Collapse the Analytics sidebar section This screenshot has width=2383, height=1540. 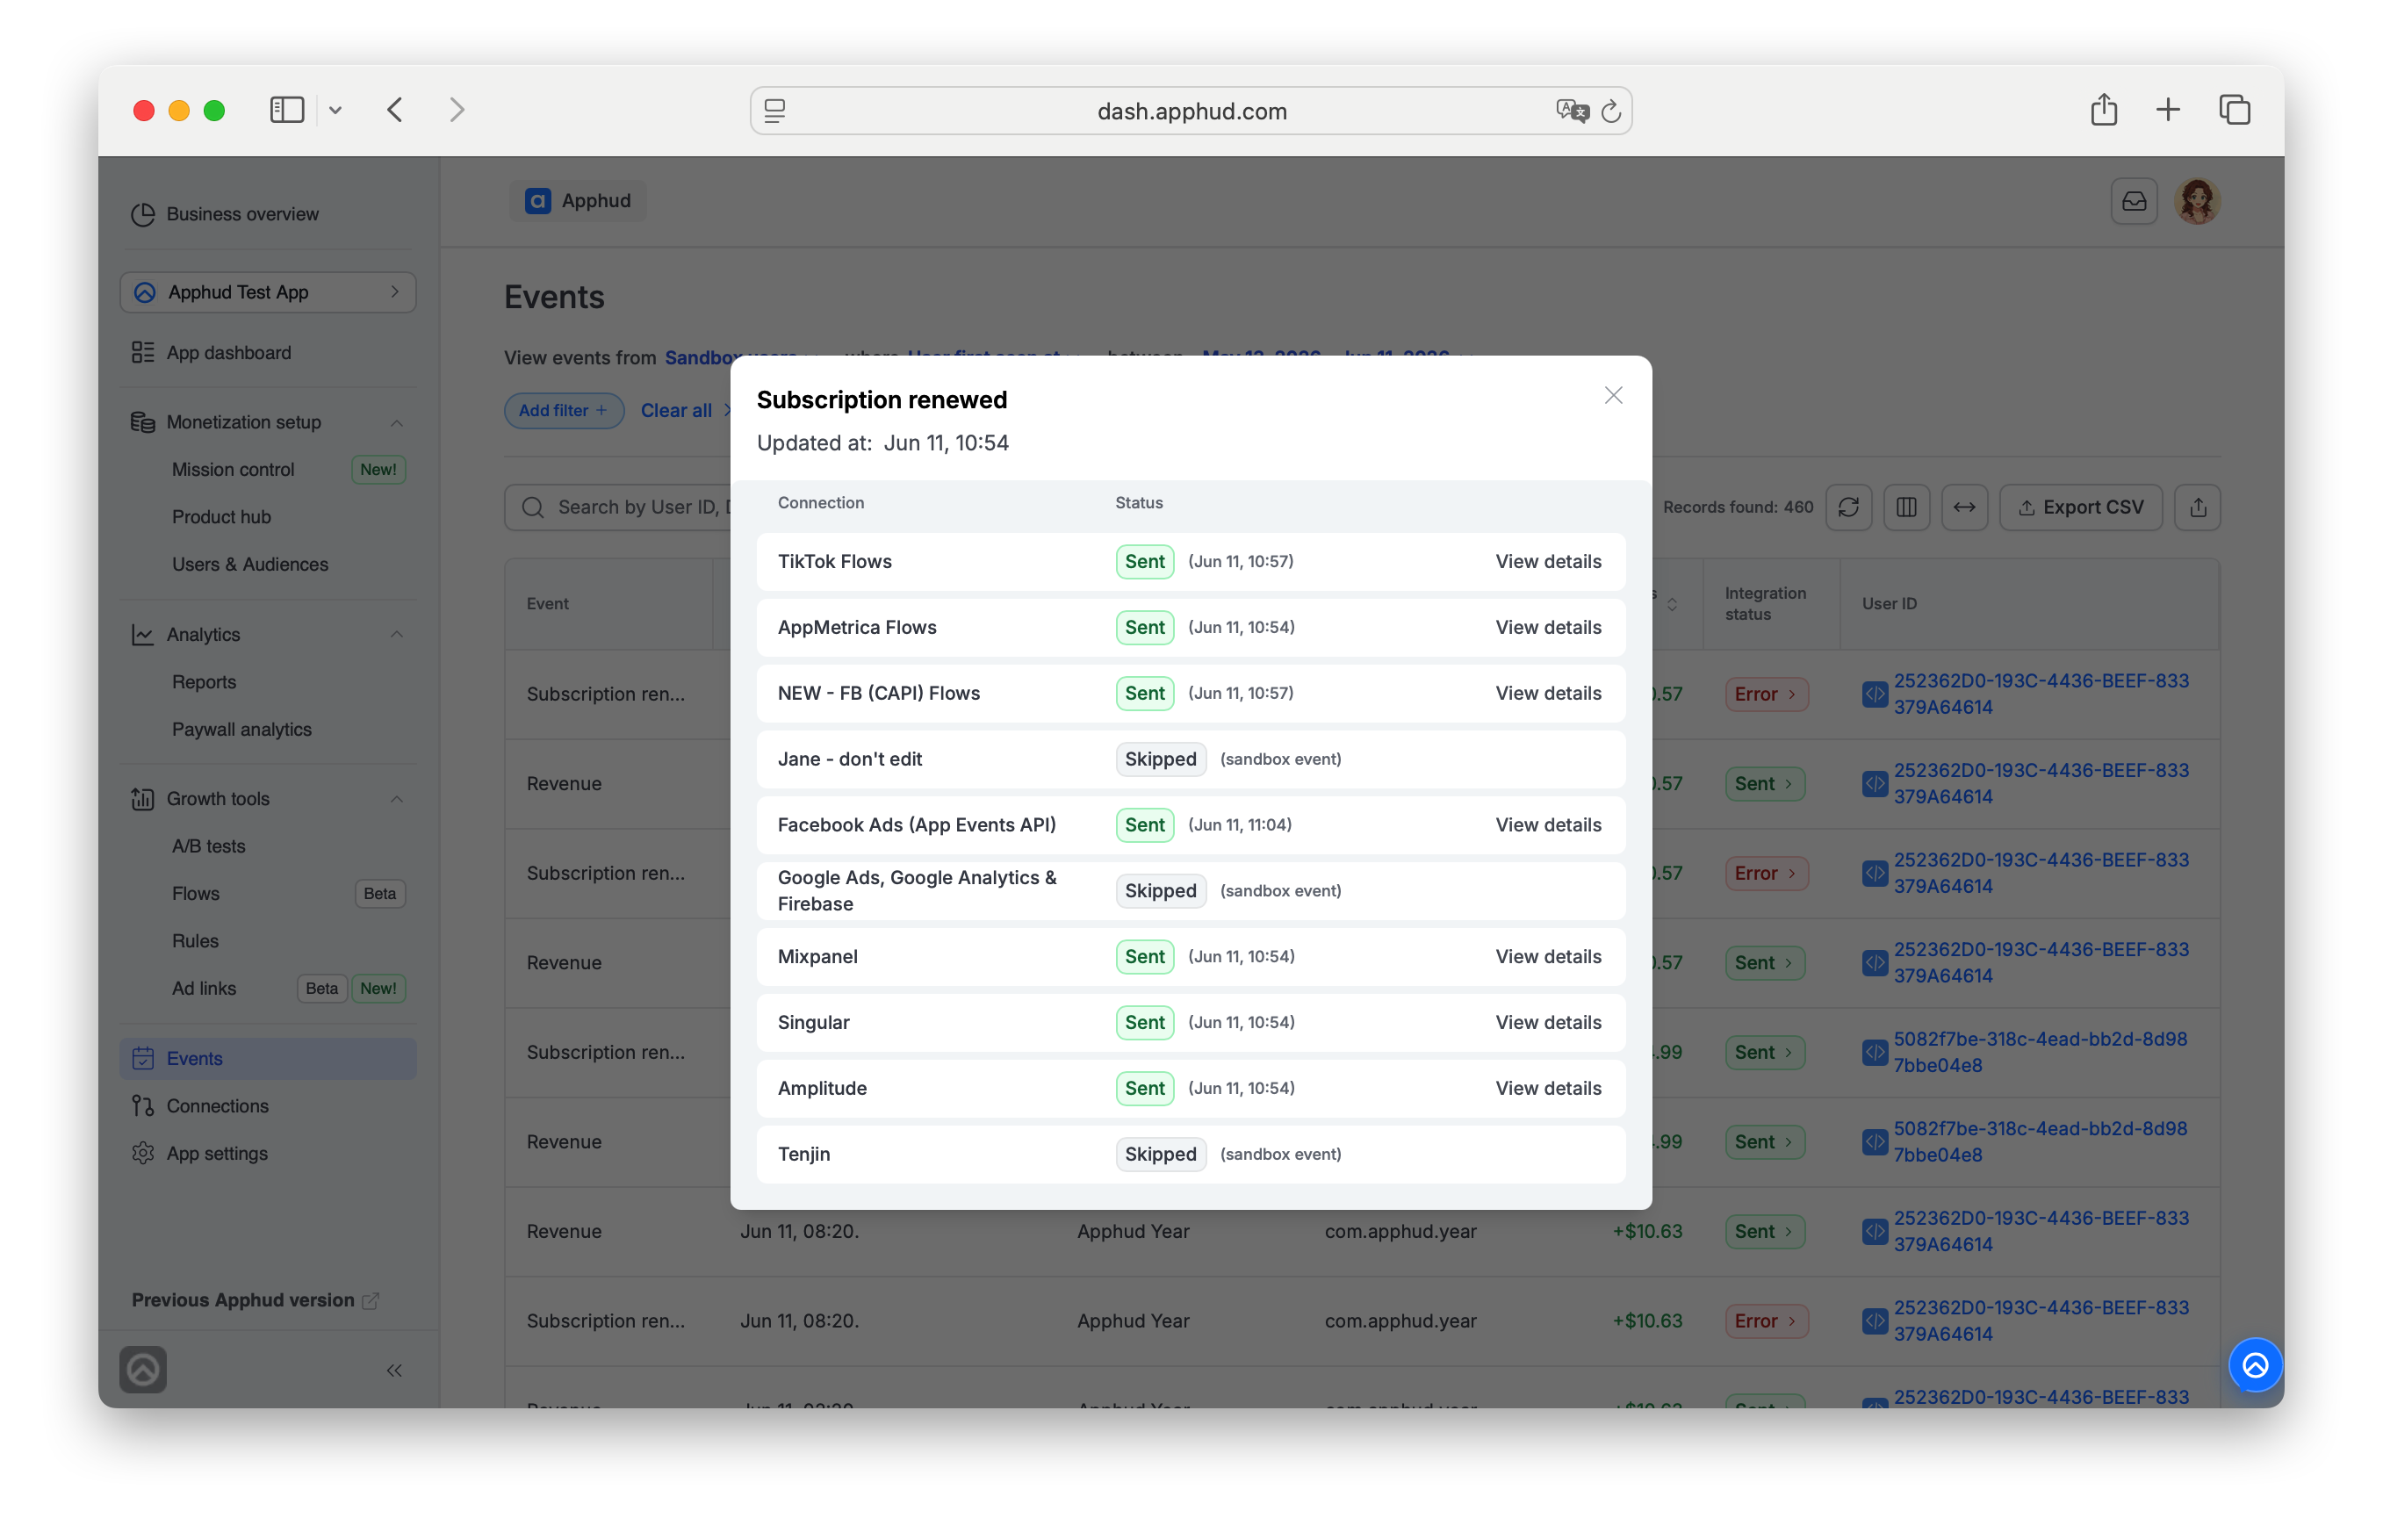[397, 634]
